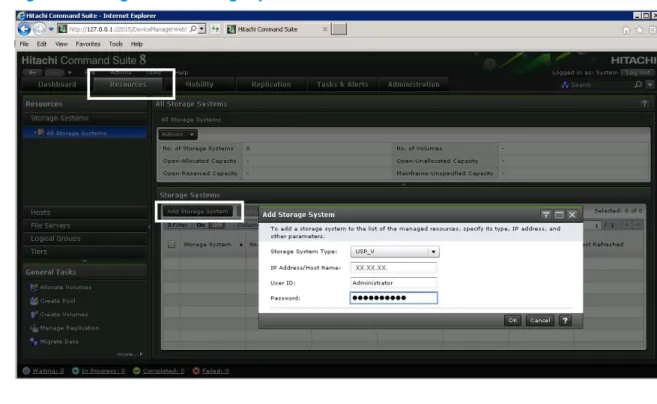
Task: Click Cancel in Add Storage System dialog
Action: 540,320
